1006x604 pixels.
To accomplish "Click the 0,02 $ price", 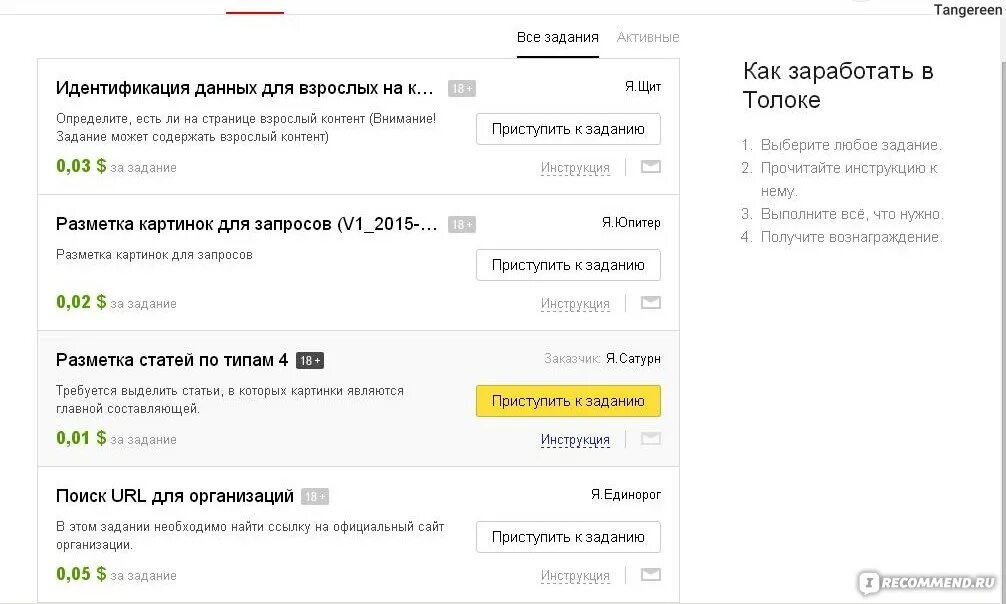I will pos(81,302).
